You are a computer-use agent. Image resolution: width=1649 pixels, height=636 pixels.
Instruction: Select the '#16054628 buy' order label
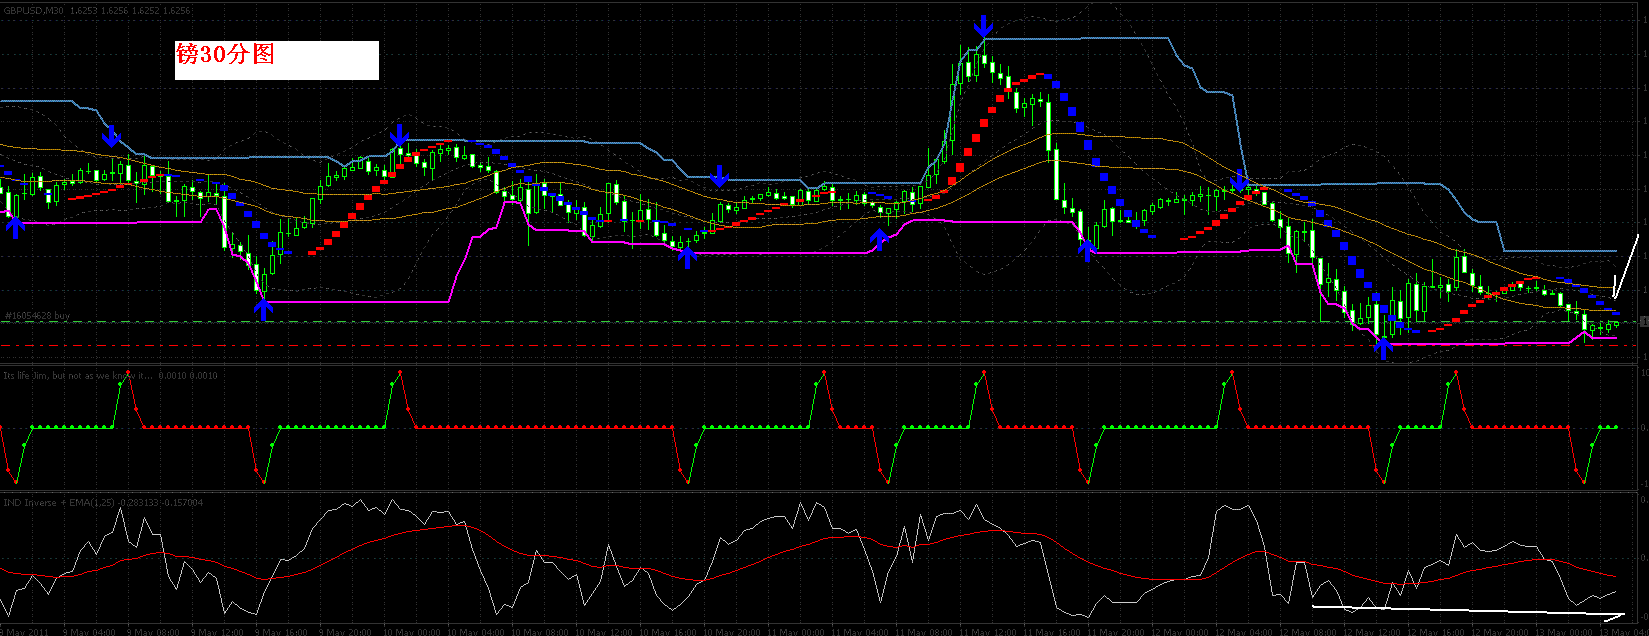tap(37, 315)
